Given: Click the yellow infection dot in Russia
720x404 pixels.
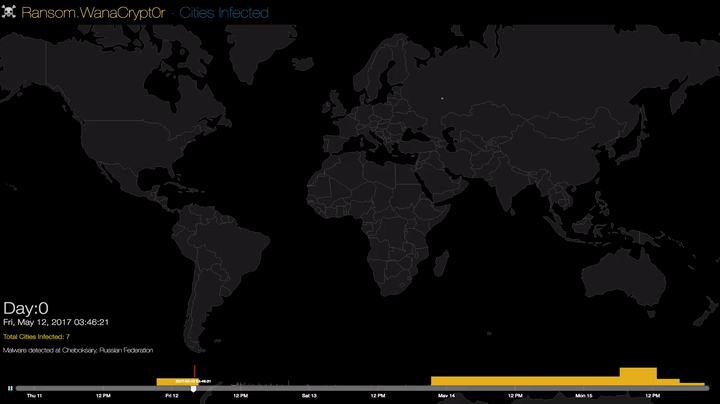Looking at the screenshot, I should (x=442, y=98).
